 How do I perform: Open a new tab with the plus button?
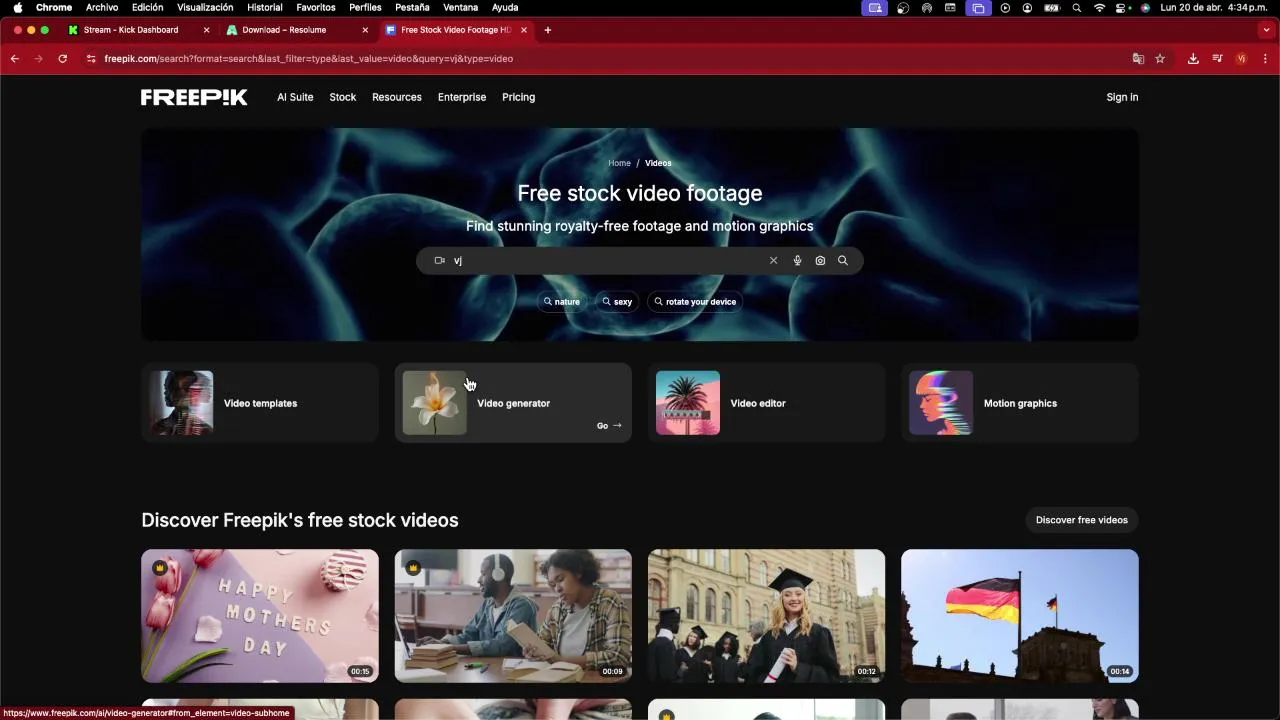point(548,30)
